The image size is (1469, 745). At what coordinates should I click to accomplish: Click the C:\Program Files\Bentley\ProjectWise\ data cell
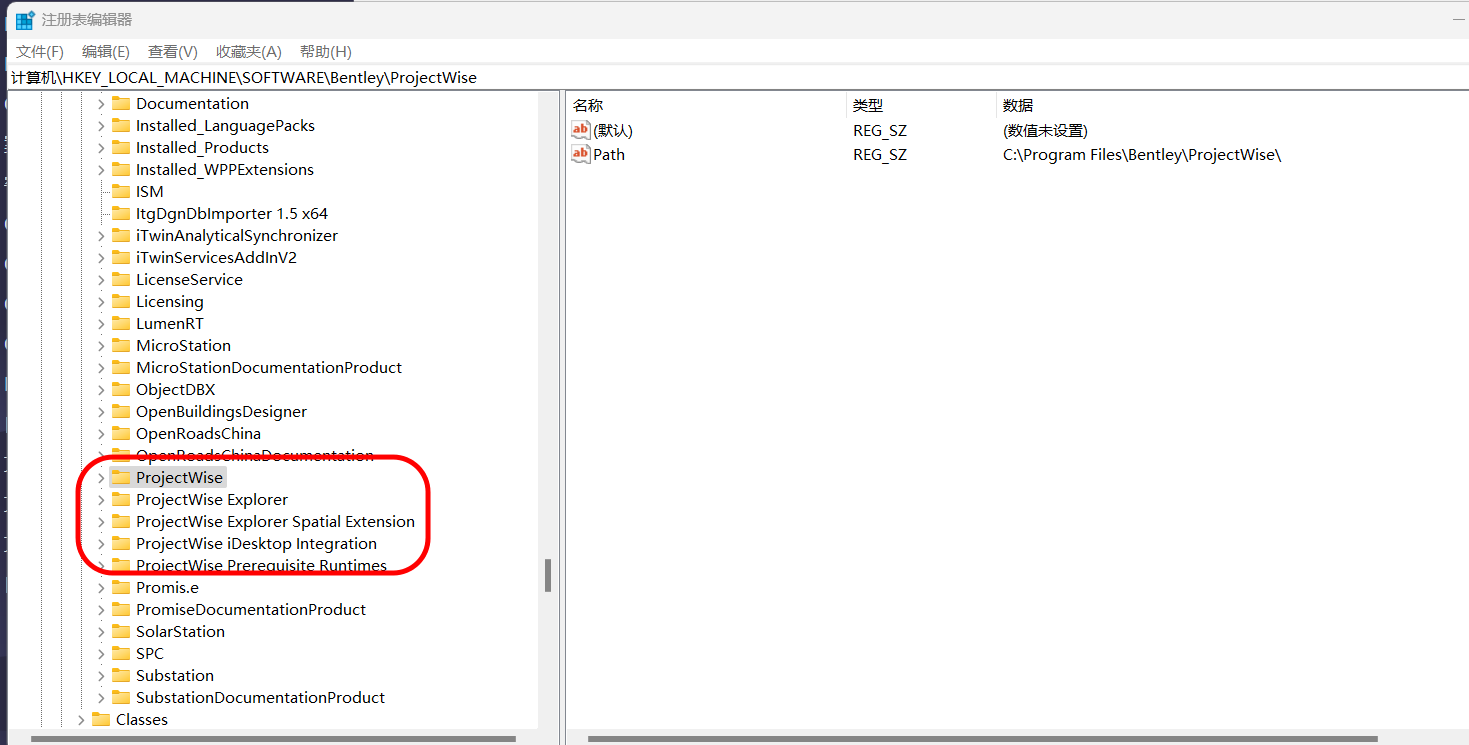pyautogui.click(x=1142, y=154)
